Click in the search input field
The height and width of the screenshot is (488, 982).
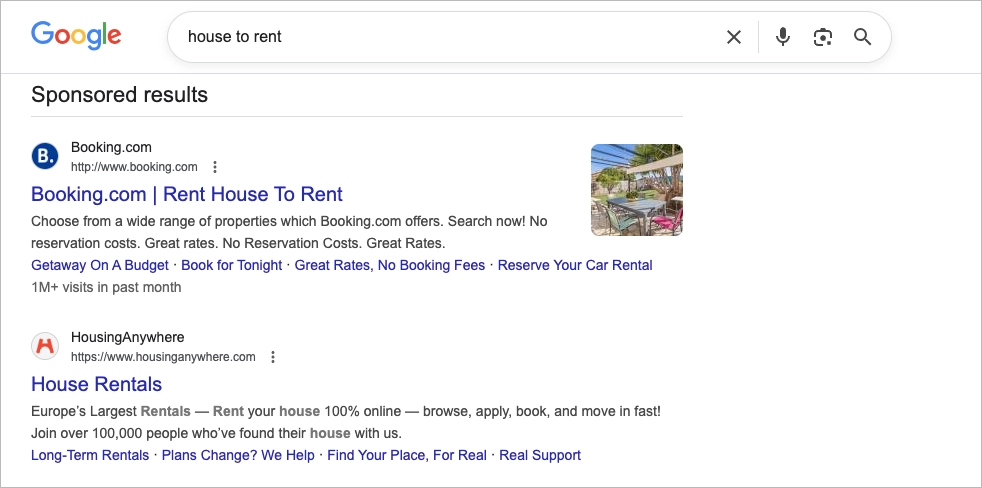[x=440, y=37]
